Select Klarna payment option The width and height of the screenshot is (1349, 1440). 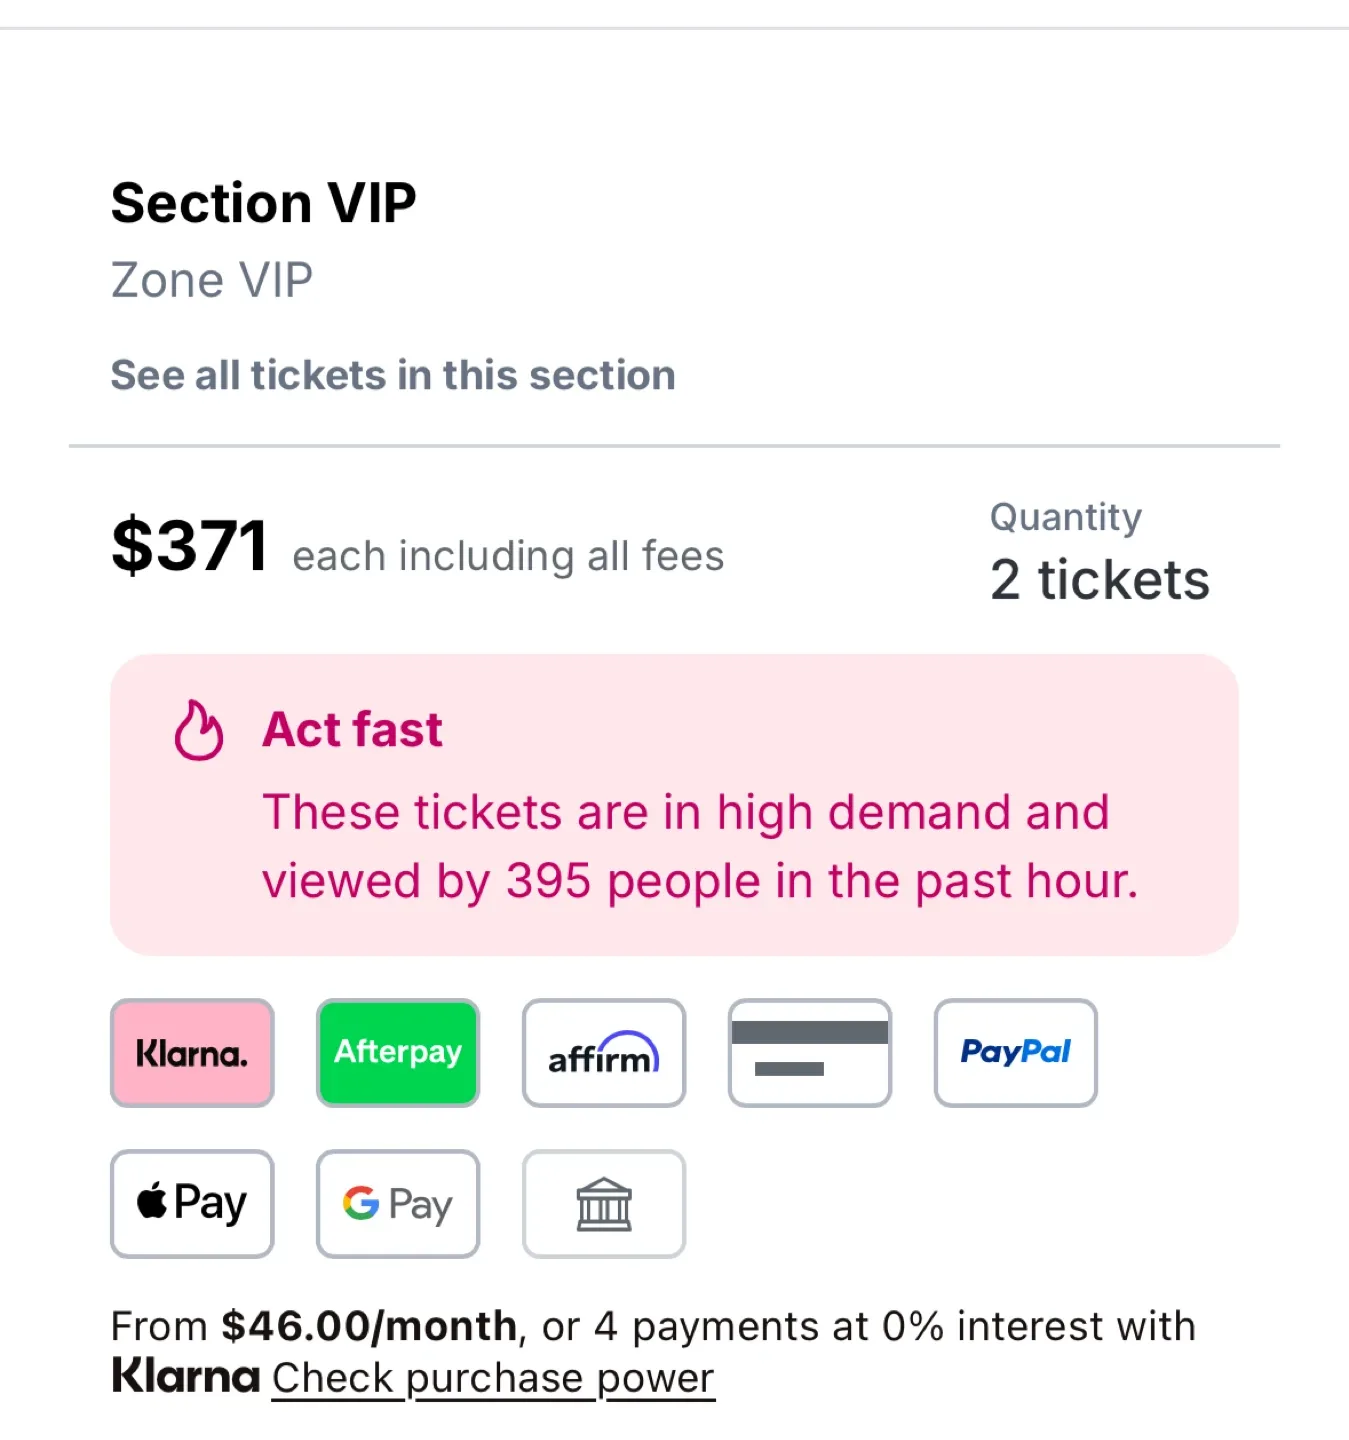[192, 1053]
